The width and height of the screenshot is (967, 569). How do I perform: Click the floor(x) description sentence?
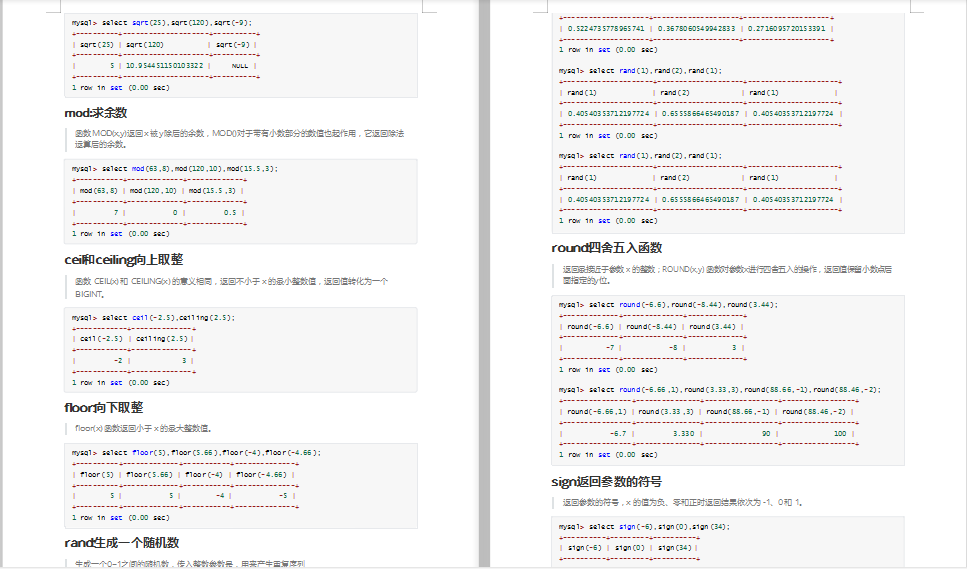(x=143, y=428)
